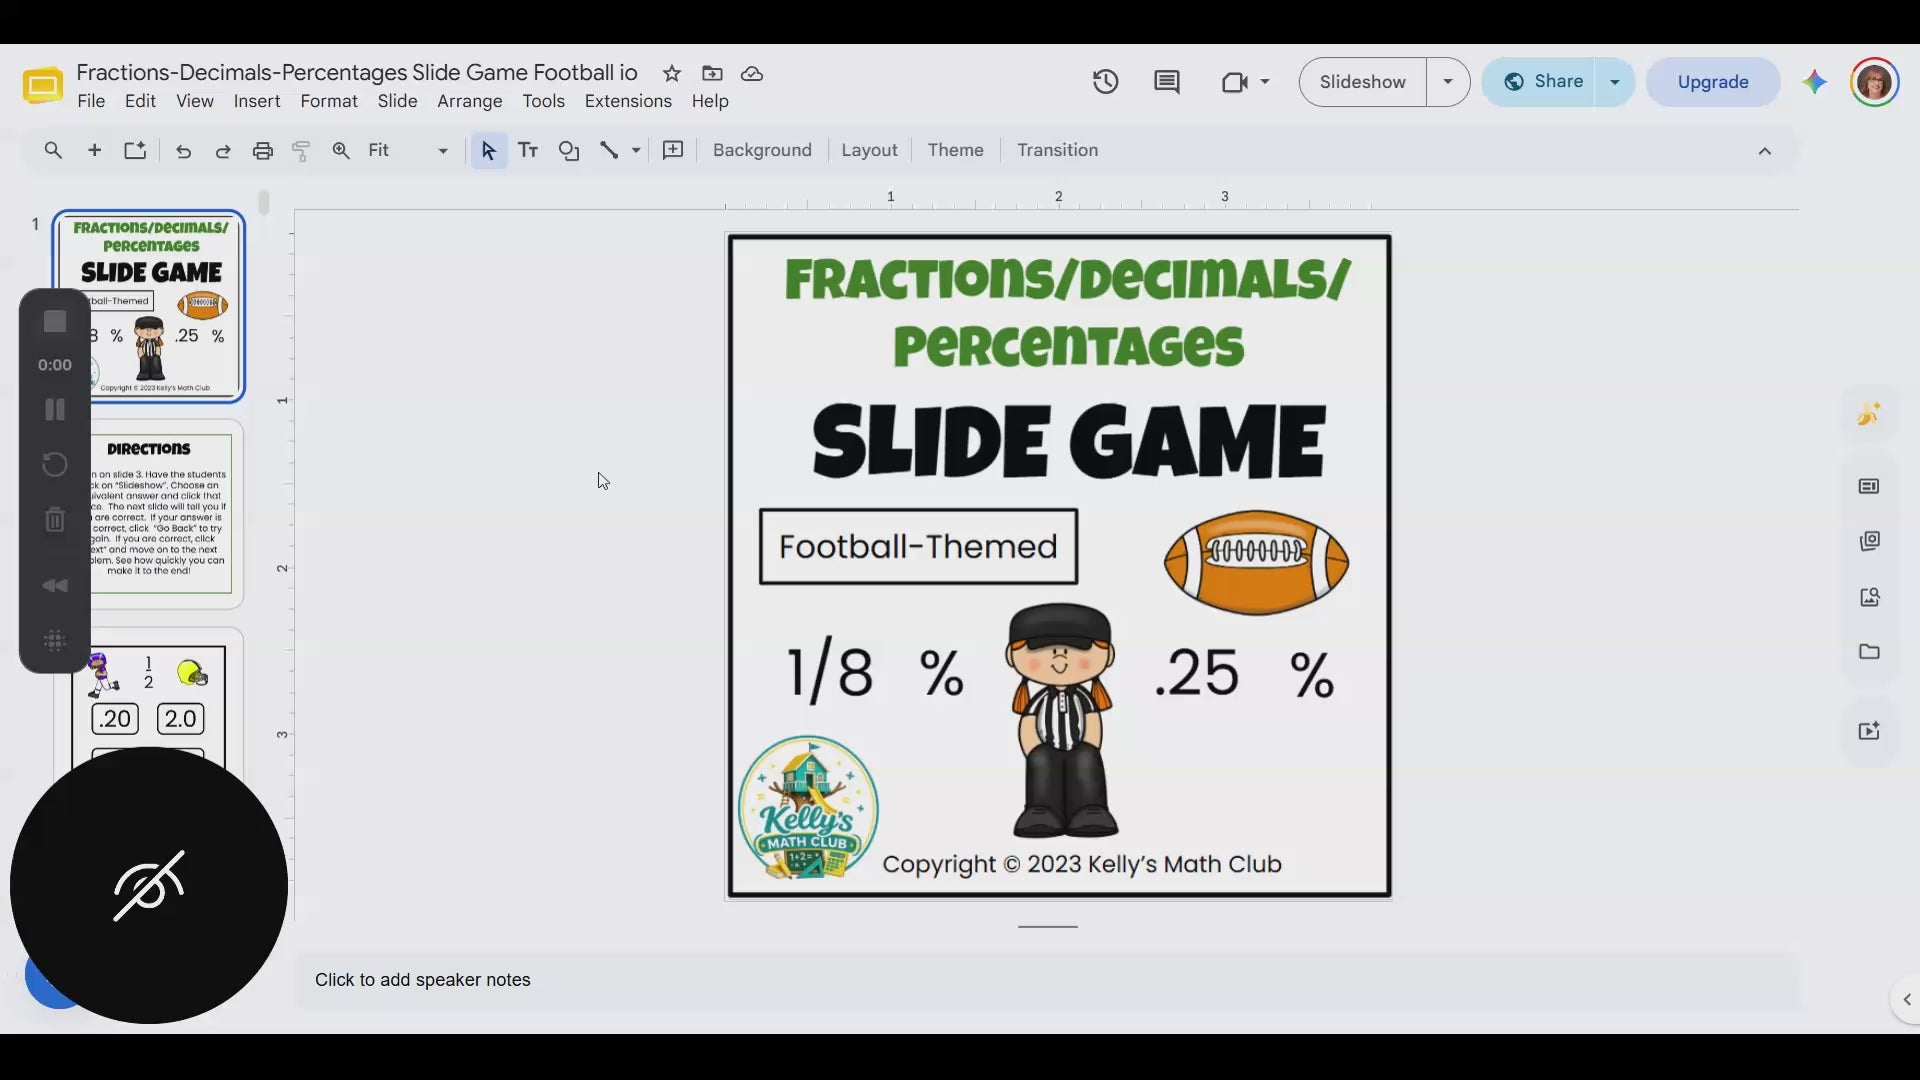
Task: Click the Upgrade button
Action: (1713, 82)
